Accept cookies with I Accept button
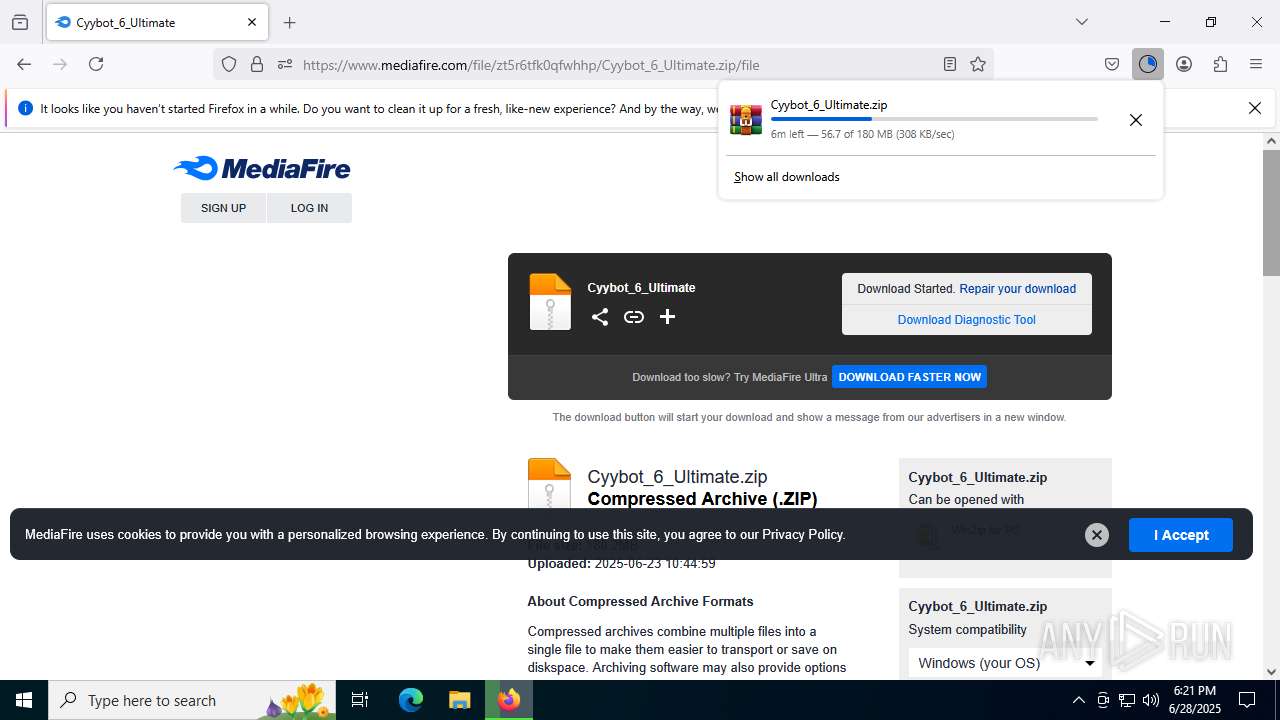 coord(1181,535)
